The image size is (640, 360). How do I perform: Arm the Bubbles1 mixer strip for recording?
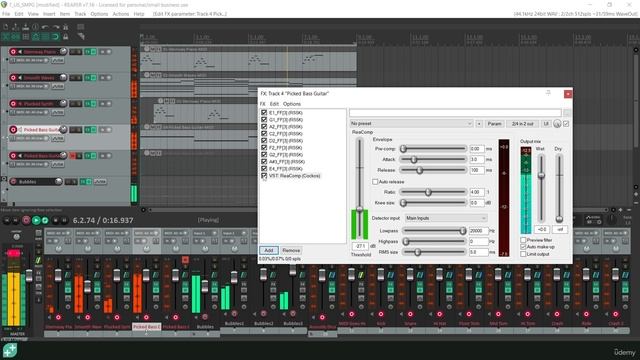pos(234,313)
